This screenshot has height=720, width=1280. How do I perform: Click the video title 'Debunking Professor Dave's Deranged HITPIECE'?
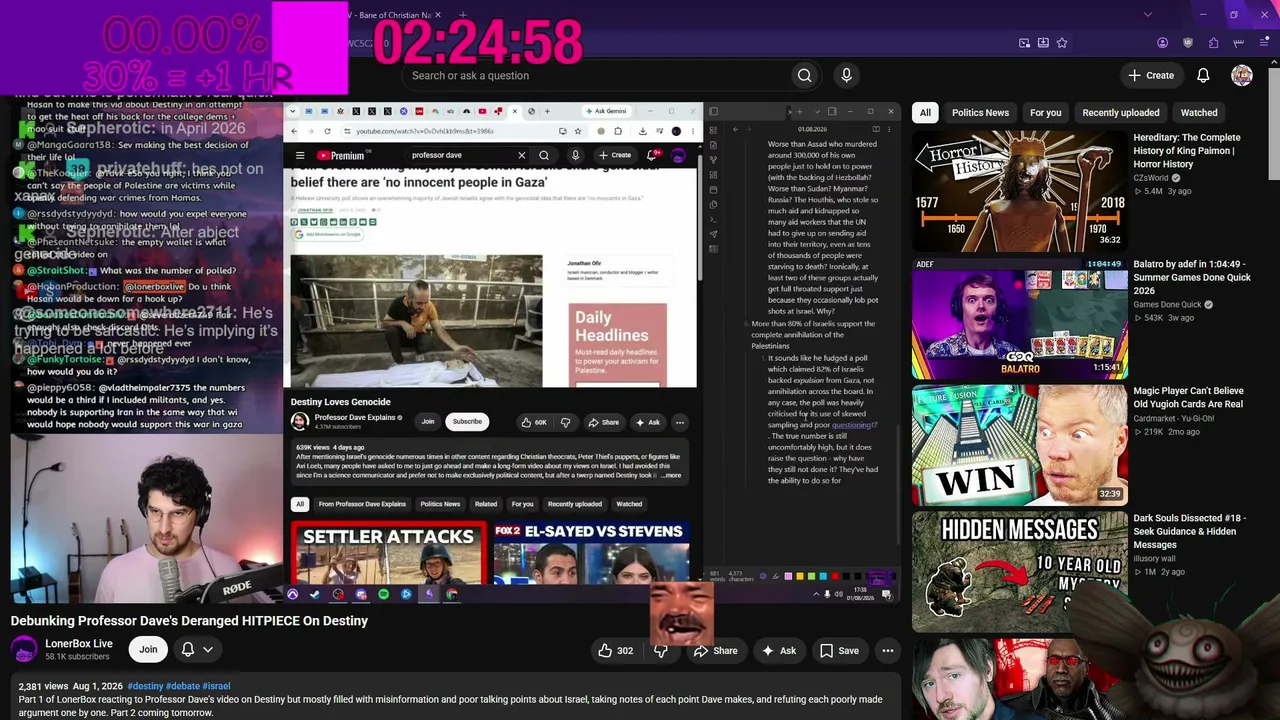(x=189, y=621)
